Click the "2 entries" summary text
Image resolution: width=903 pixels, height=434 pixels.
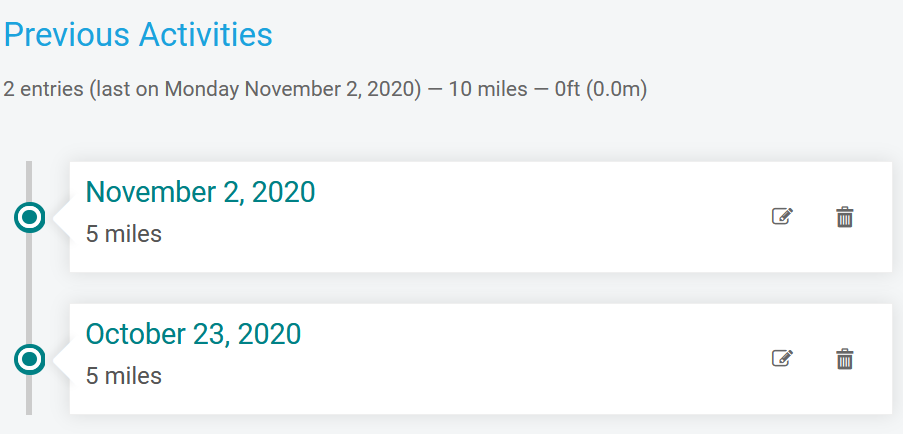pos(43,90)
